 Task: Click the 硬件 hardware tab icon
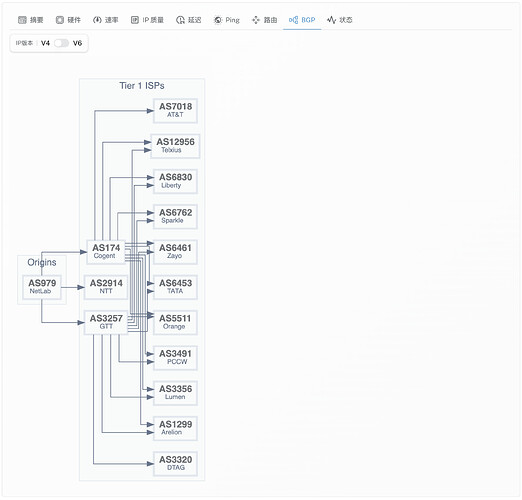click(x=60, y=20)
